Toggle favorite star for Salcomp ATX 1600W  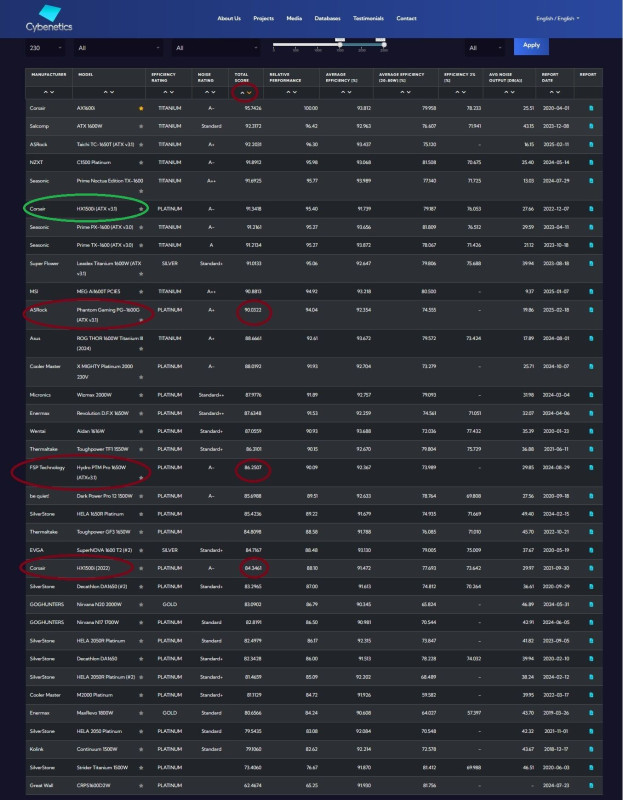tap(141, 126)
